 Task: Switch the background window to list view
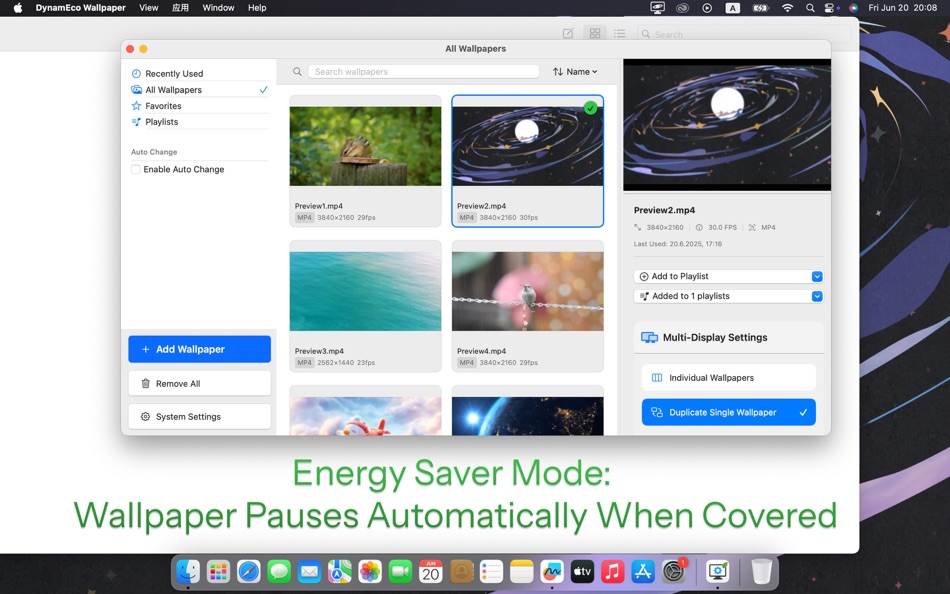point(619,33)
